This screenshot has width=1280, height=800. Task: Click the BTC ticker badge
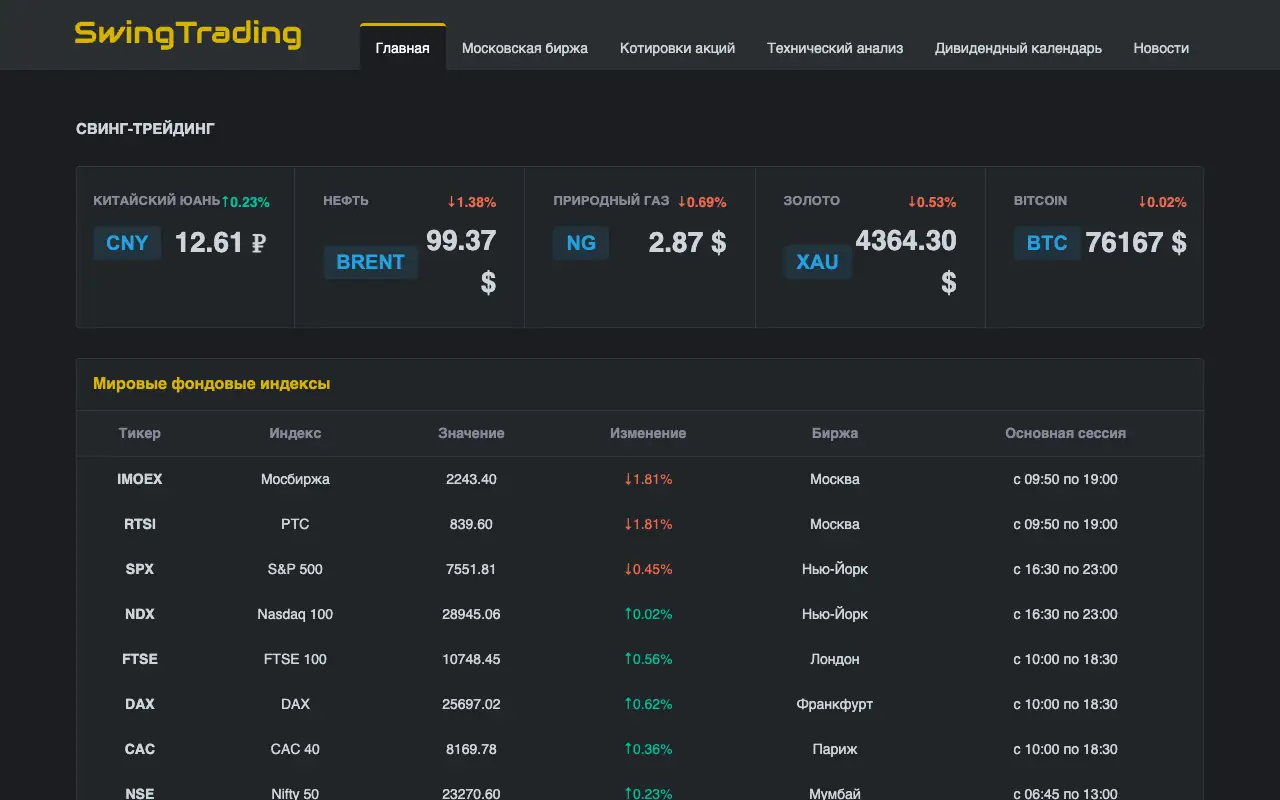pyautogui.click(x=1047, y=243)
